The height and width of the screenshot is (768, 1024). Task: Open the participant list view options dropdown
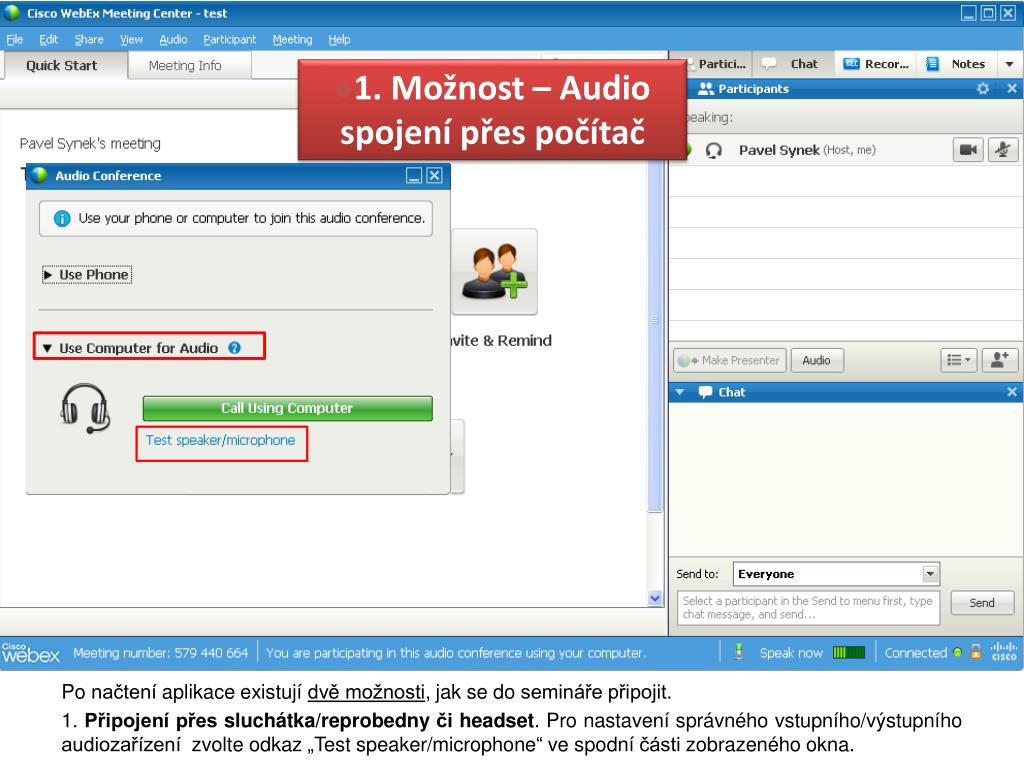(x=959, y=360)
